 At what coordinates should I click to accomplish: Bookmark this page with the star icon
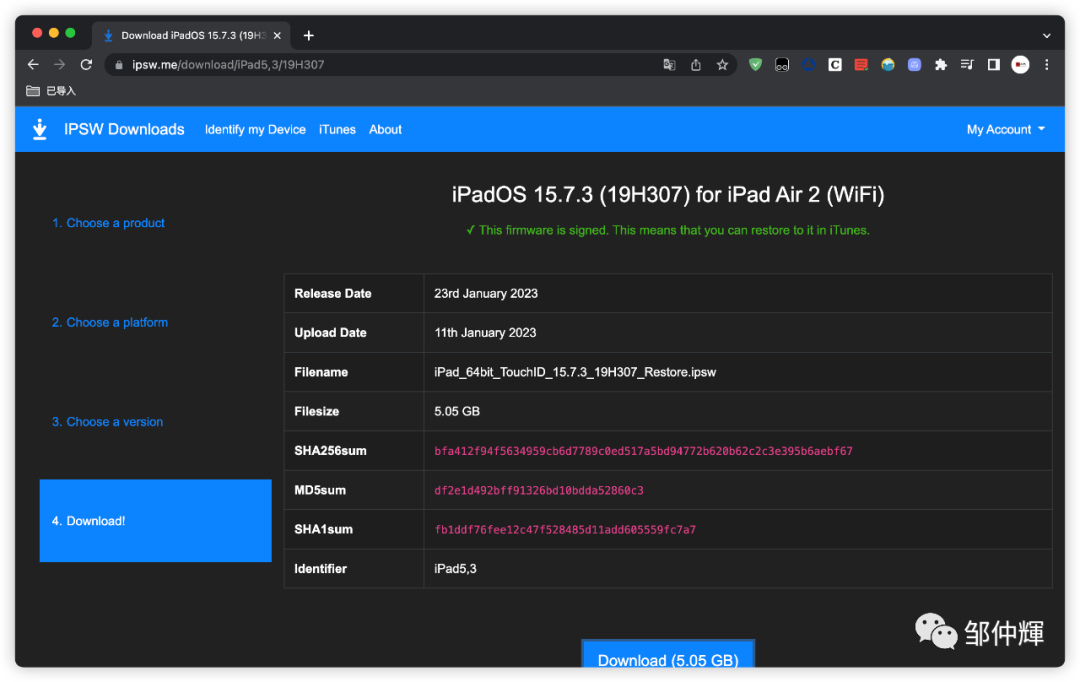[722, 65]
